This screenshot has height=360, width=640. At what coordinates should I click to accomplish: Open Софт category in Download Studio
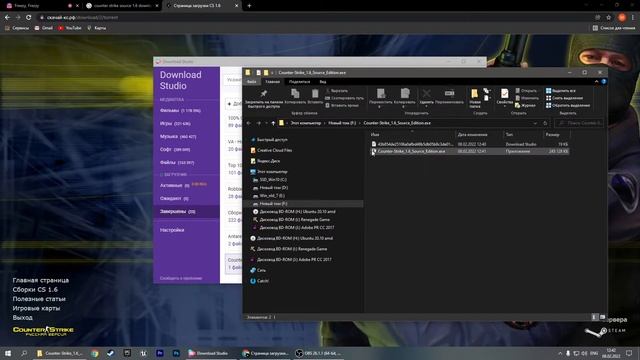coord(175,149)
